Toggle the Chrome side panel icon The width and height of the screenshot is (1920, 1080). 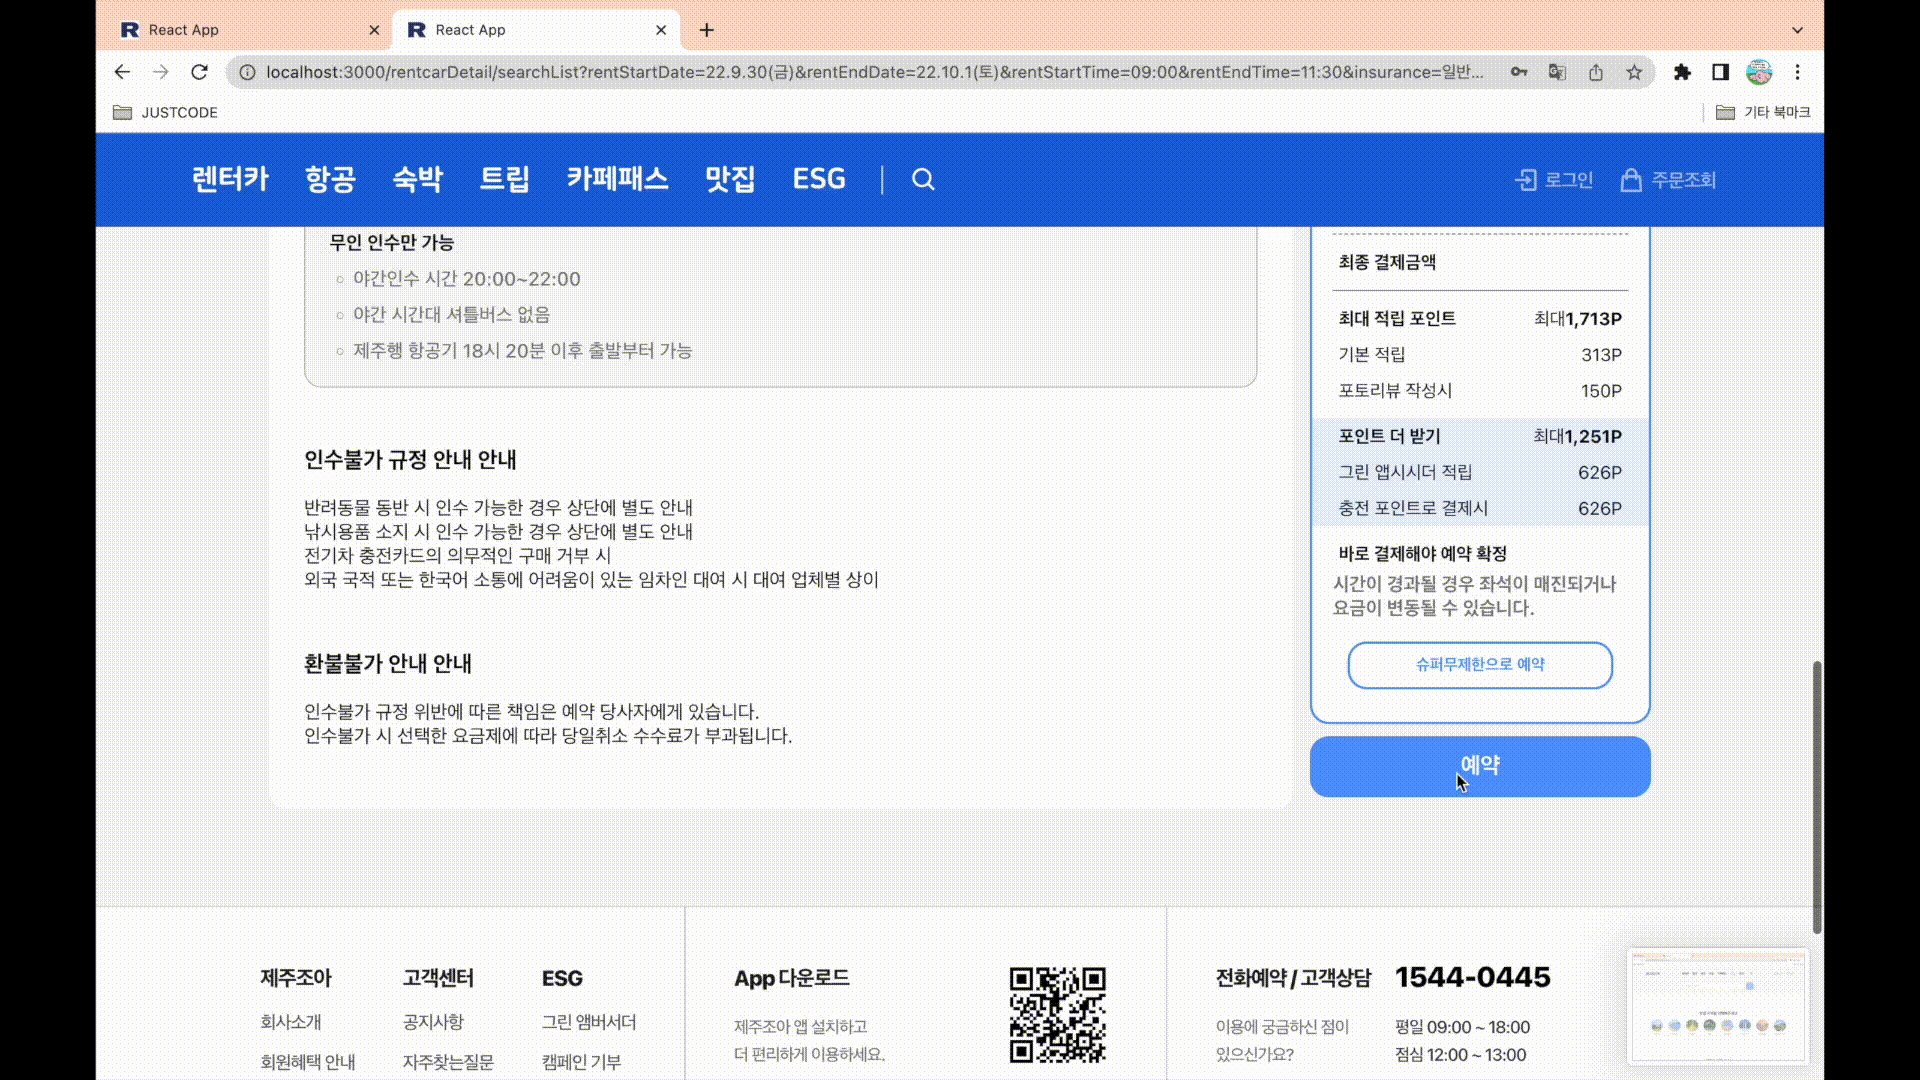1720,72
